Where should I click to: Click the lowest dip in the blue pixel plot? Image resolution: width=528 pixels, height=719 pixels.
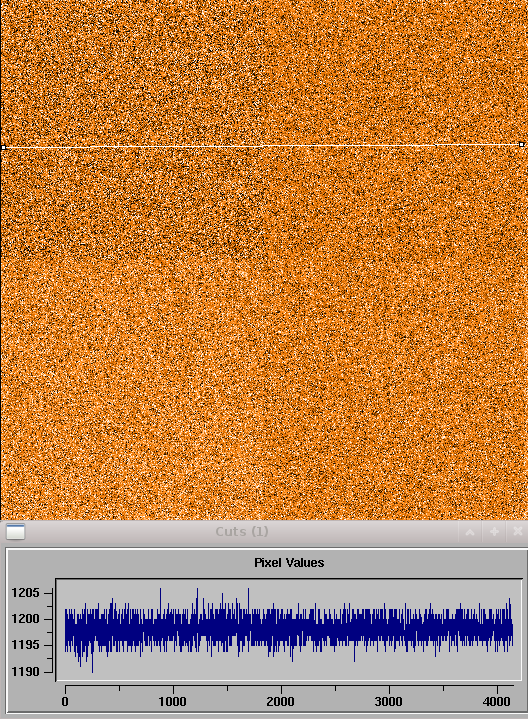pos(92,670)
